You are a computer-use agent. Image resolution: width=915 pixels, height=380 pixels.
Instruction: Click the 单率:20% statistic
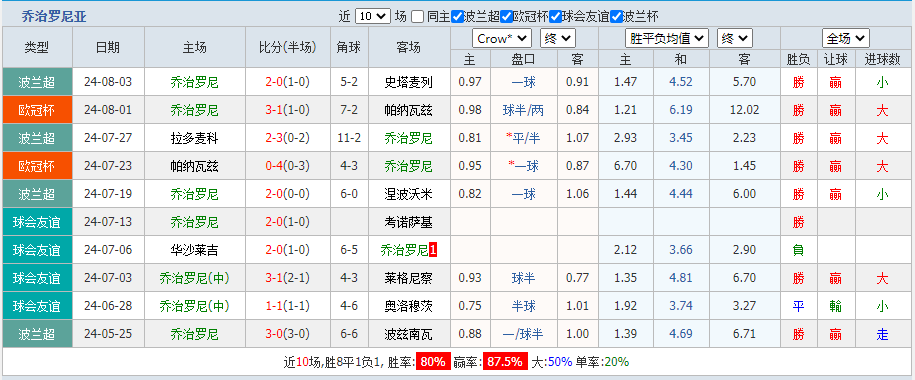(x=602, y=362)
